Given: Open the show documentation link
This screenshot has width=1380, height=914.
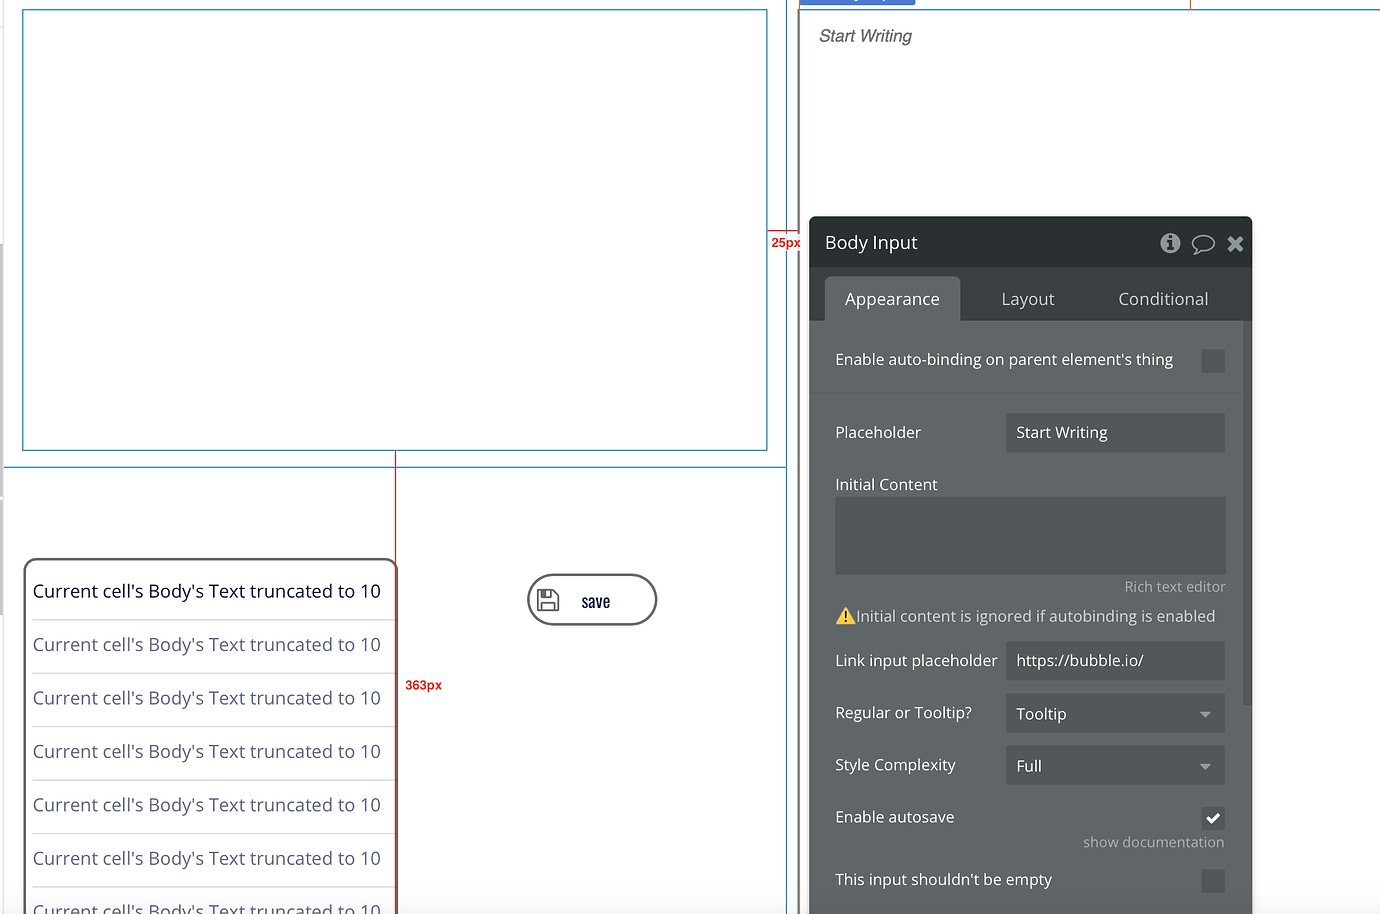Looking at the screenshot, I should pos(1152,842).
